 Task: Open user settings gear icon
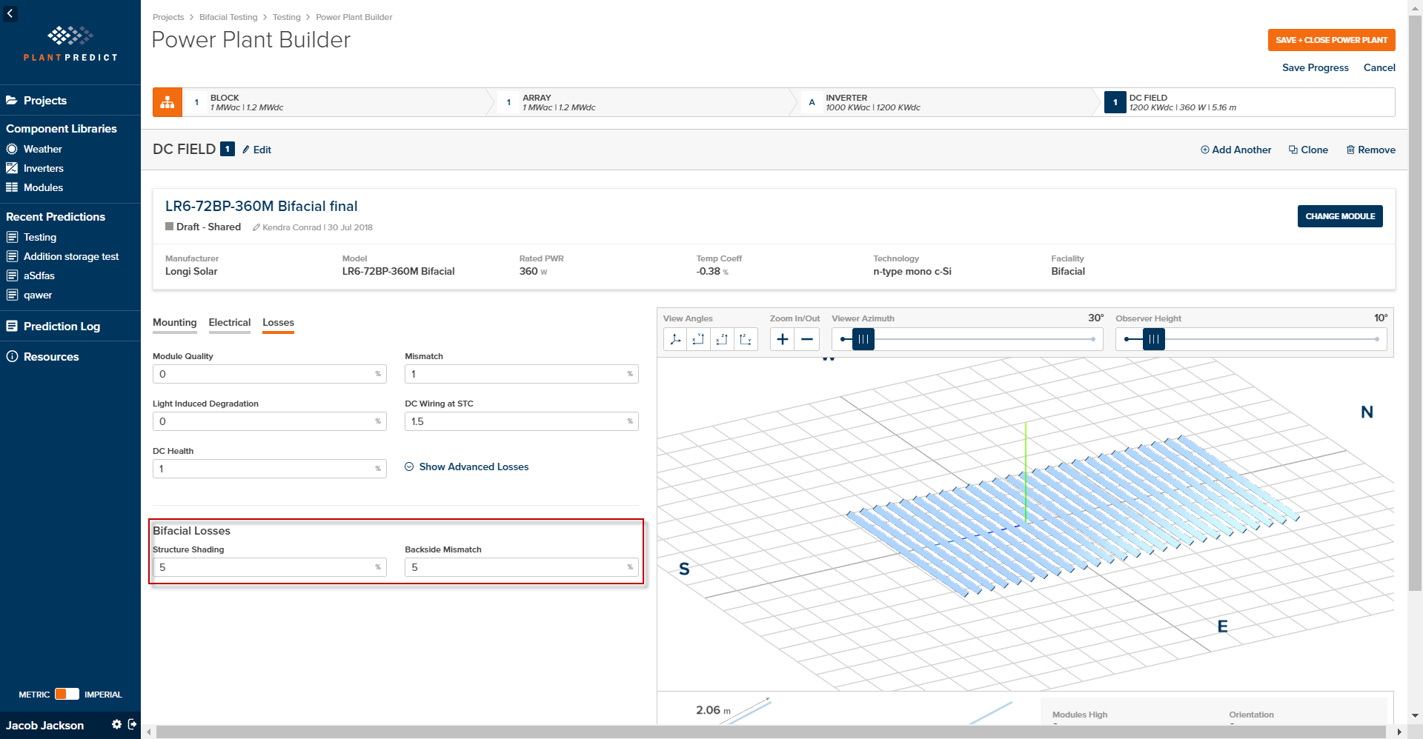pyautogui.click(x=116, y=724)
